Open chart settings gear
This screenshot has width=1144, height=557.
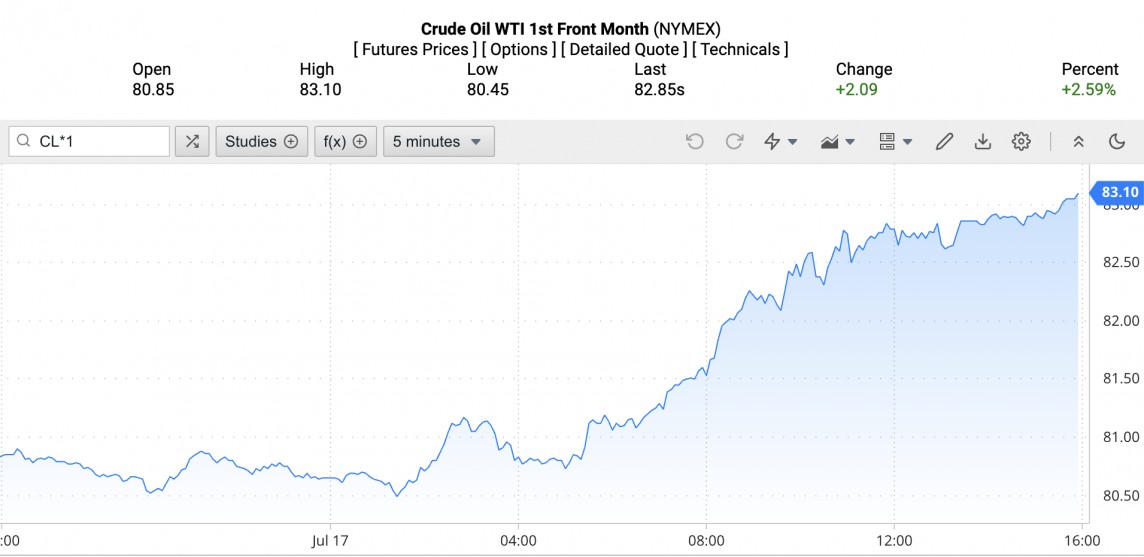[x=1021, y=142]
